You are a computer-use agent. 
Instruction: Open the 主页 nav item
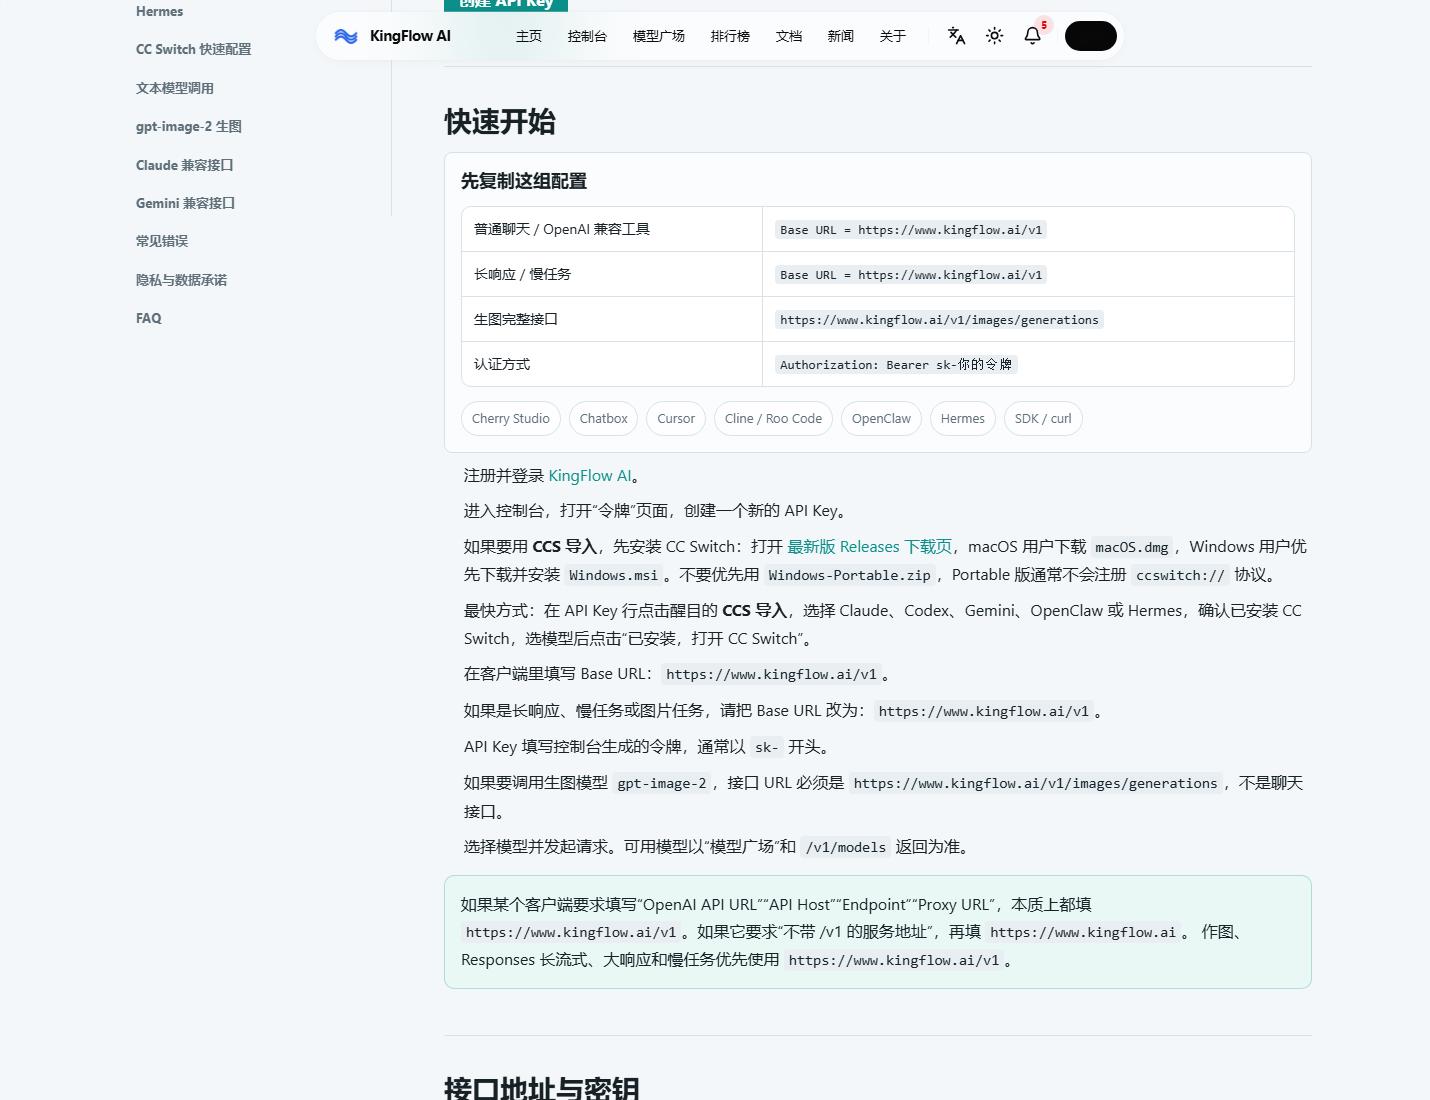pos(529,36)
